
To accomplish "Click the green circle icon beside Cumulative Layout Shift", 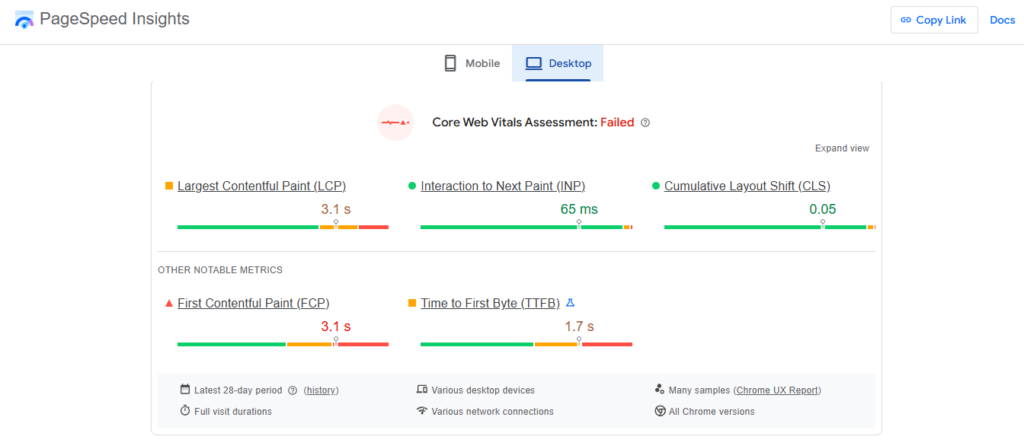I will (x=656, y=186).
